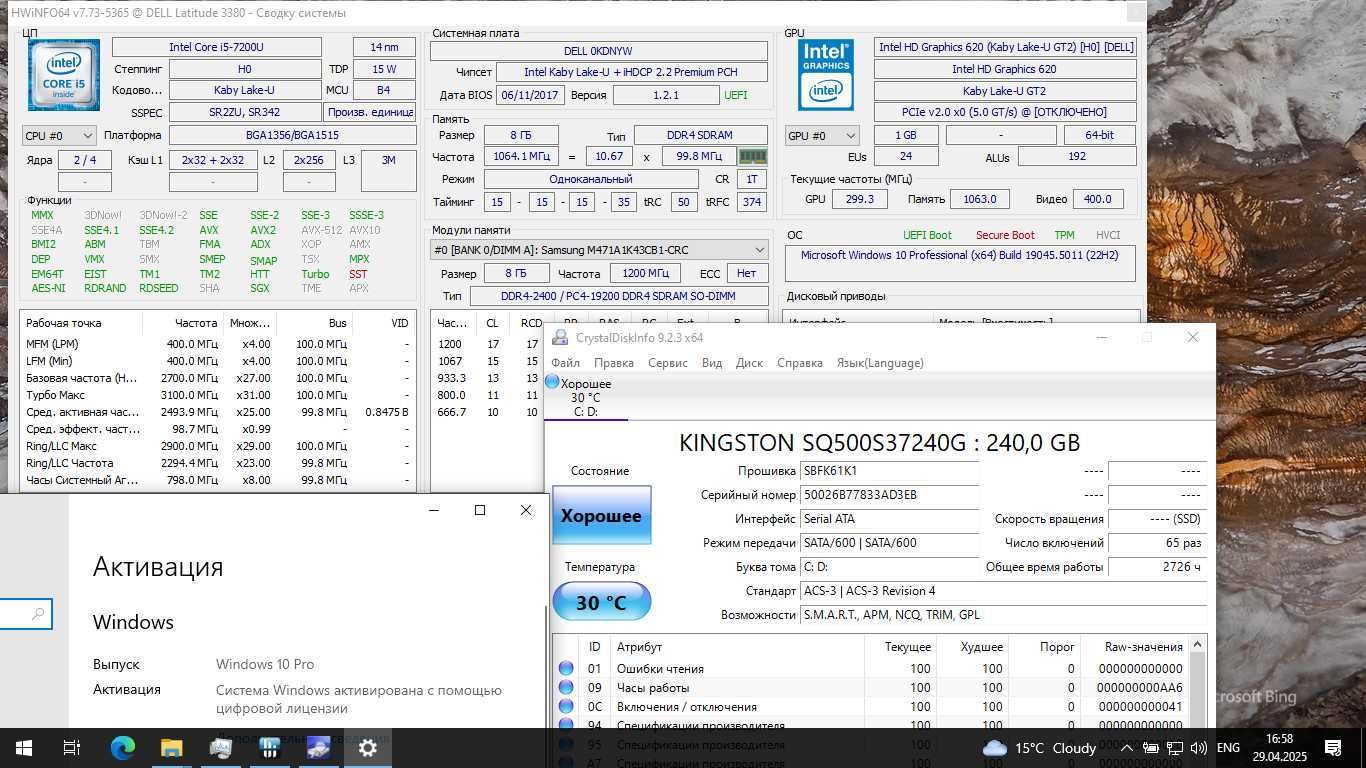
Task: Open the GPU #0 selector dropdown
Action: pos(822,135)
